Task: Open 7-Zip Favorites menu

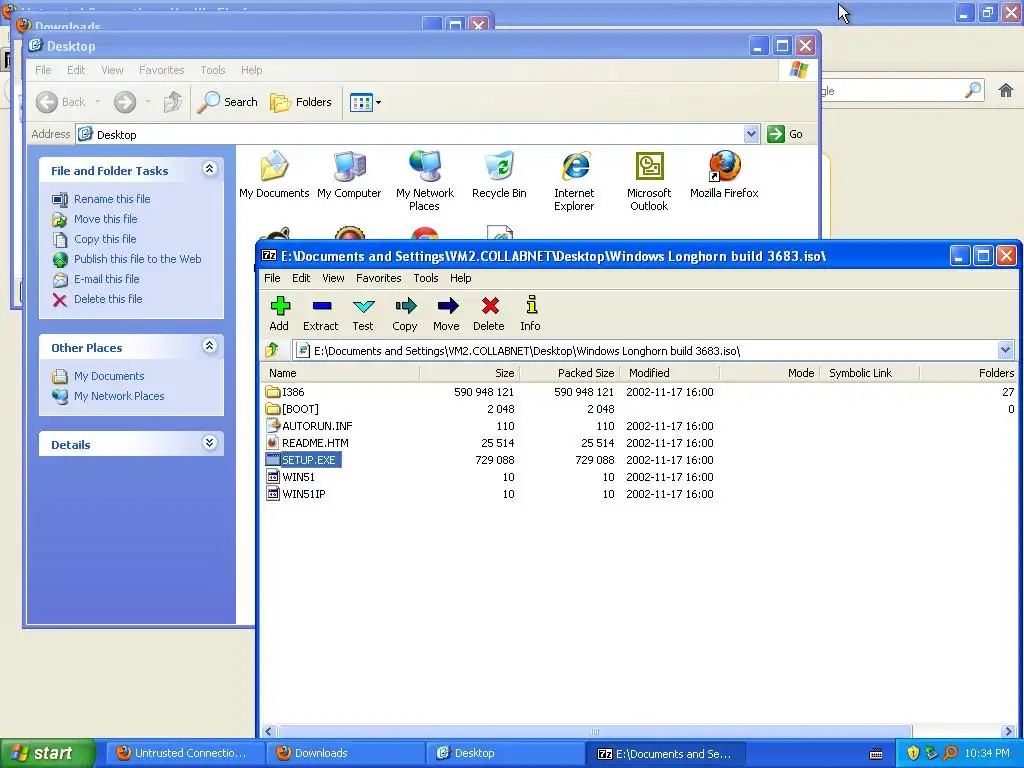Action: [x=379, y=278]
